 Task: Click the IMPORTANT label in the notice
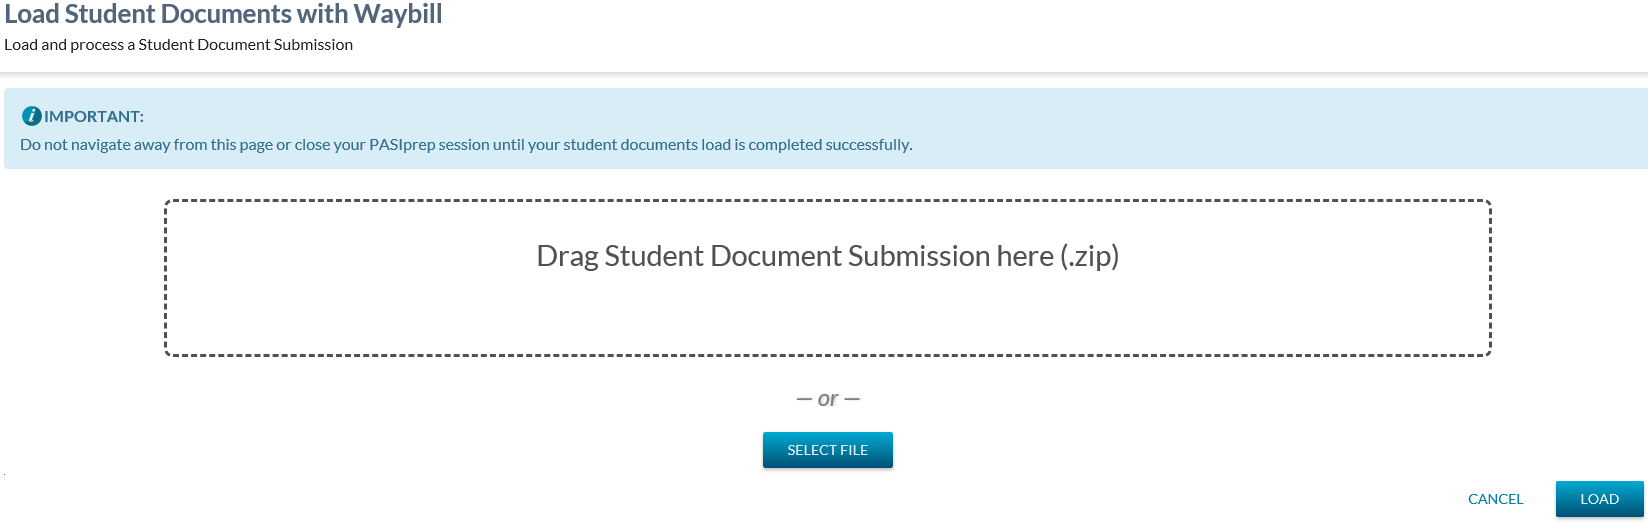point(94,116)
